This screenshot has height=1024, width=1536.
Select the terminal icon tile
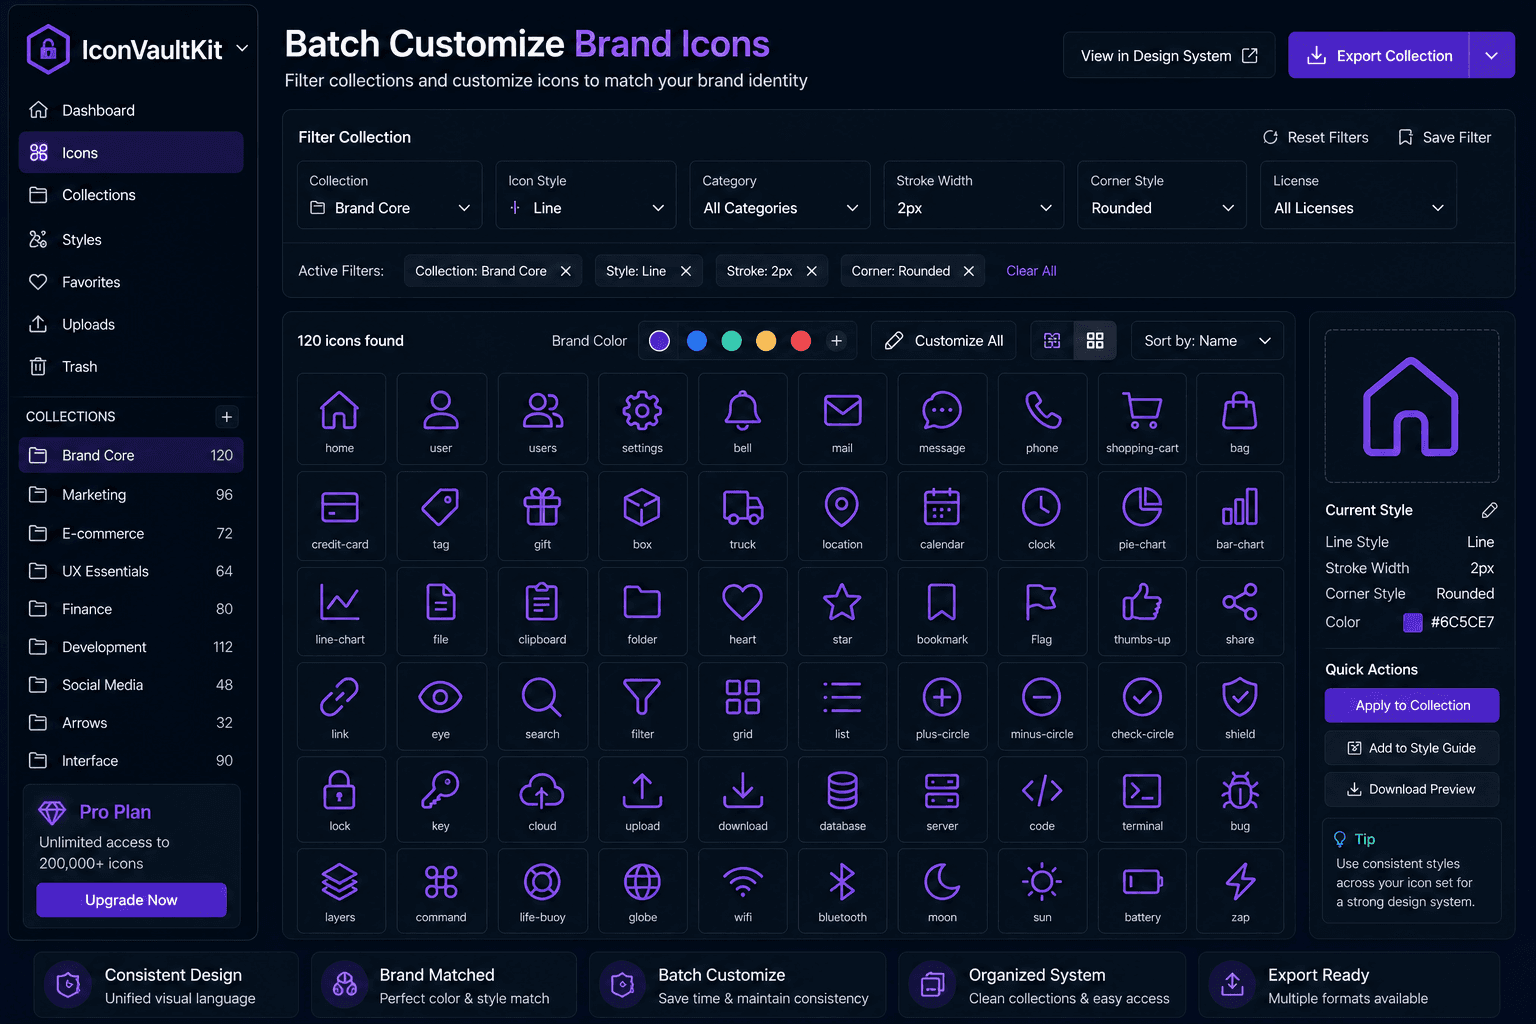click(x=1142, y=799)
